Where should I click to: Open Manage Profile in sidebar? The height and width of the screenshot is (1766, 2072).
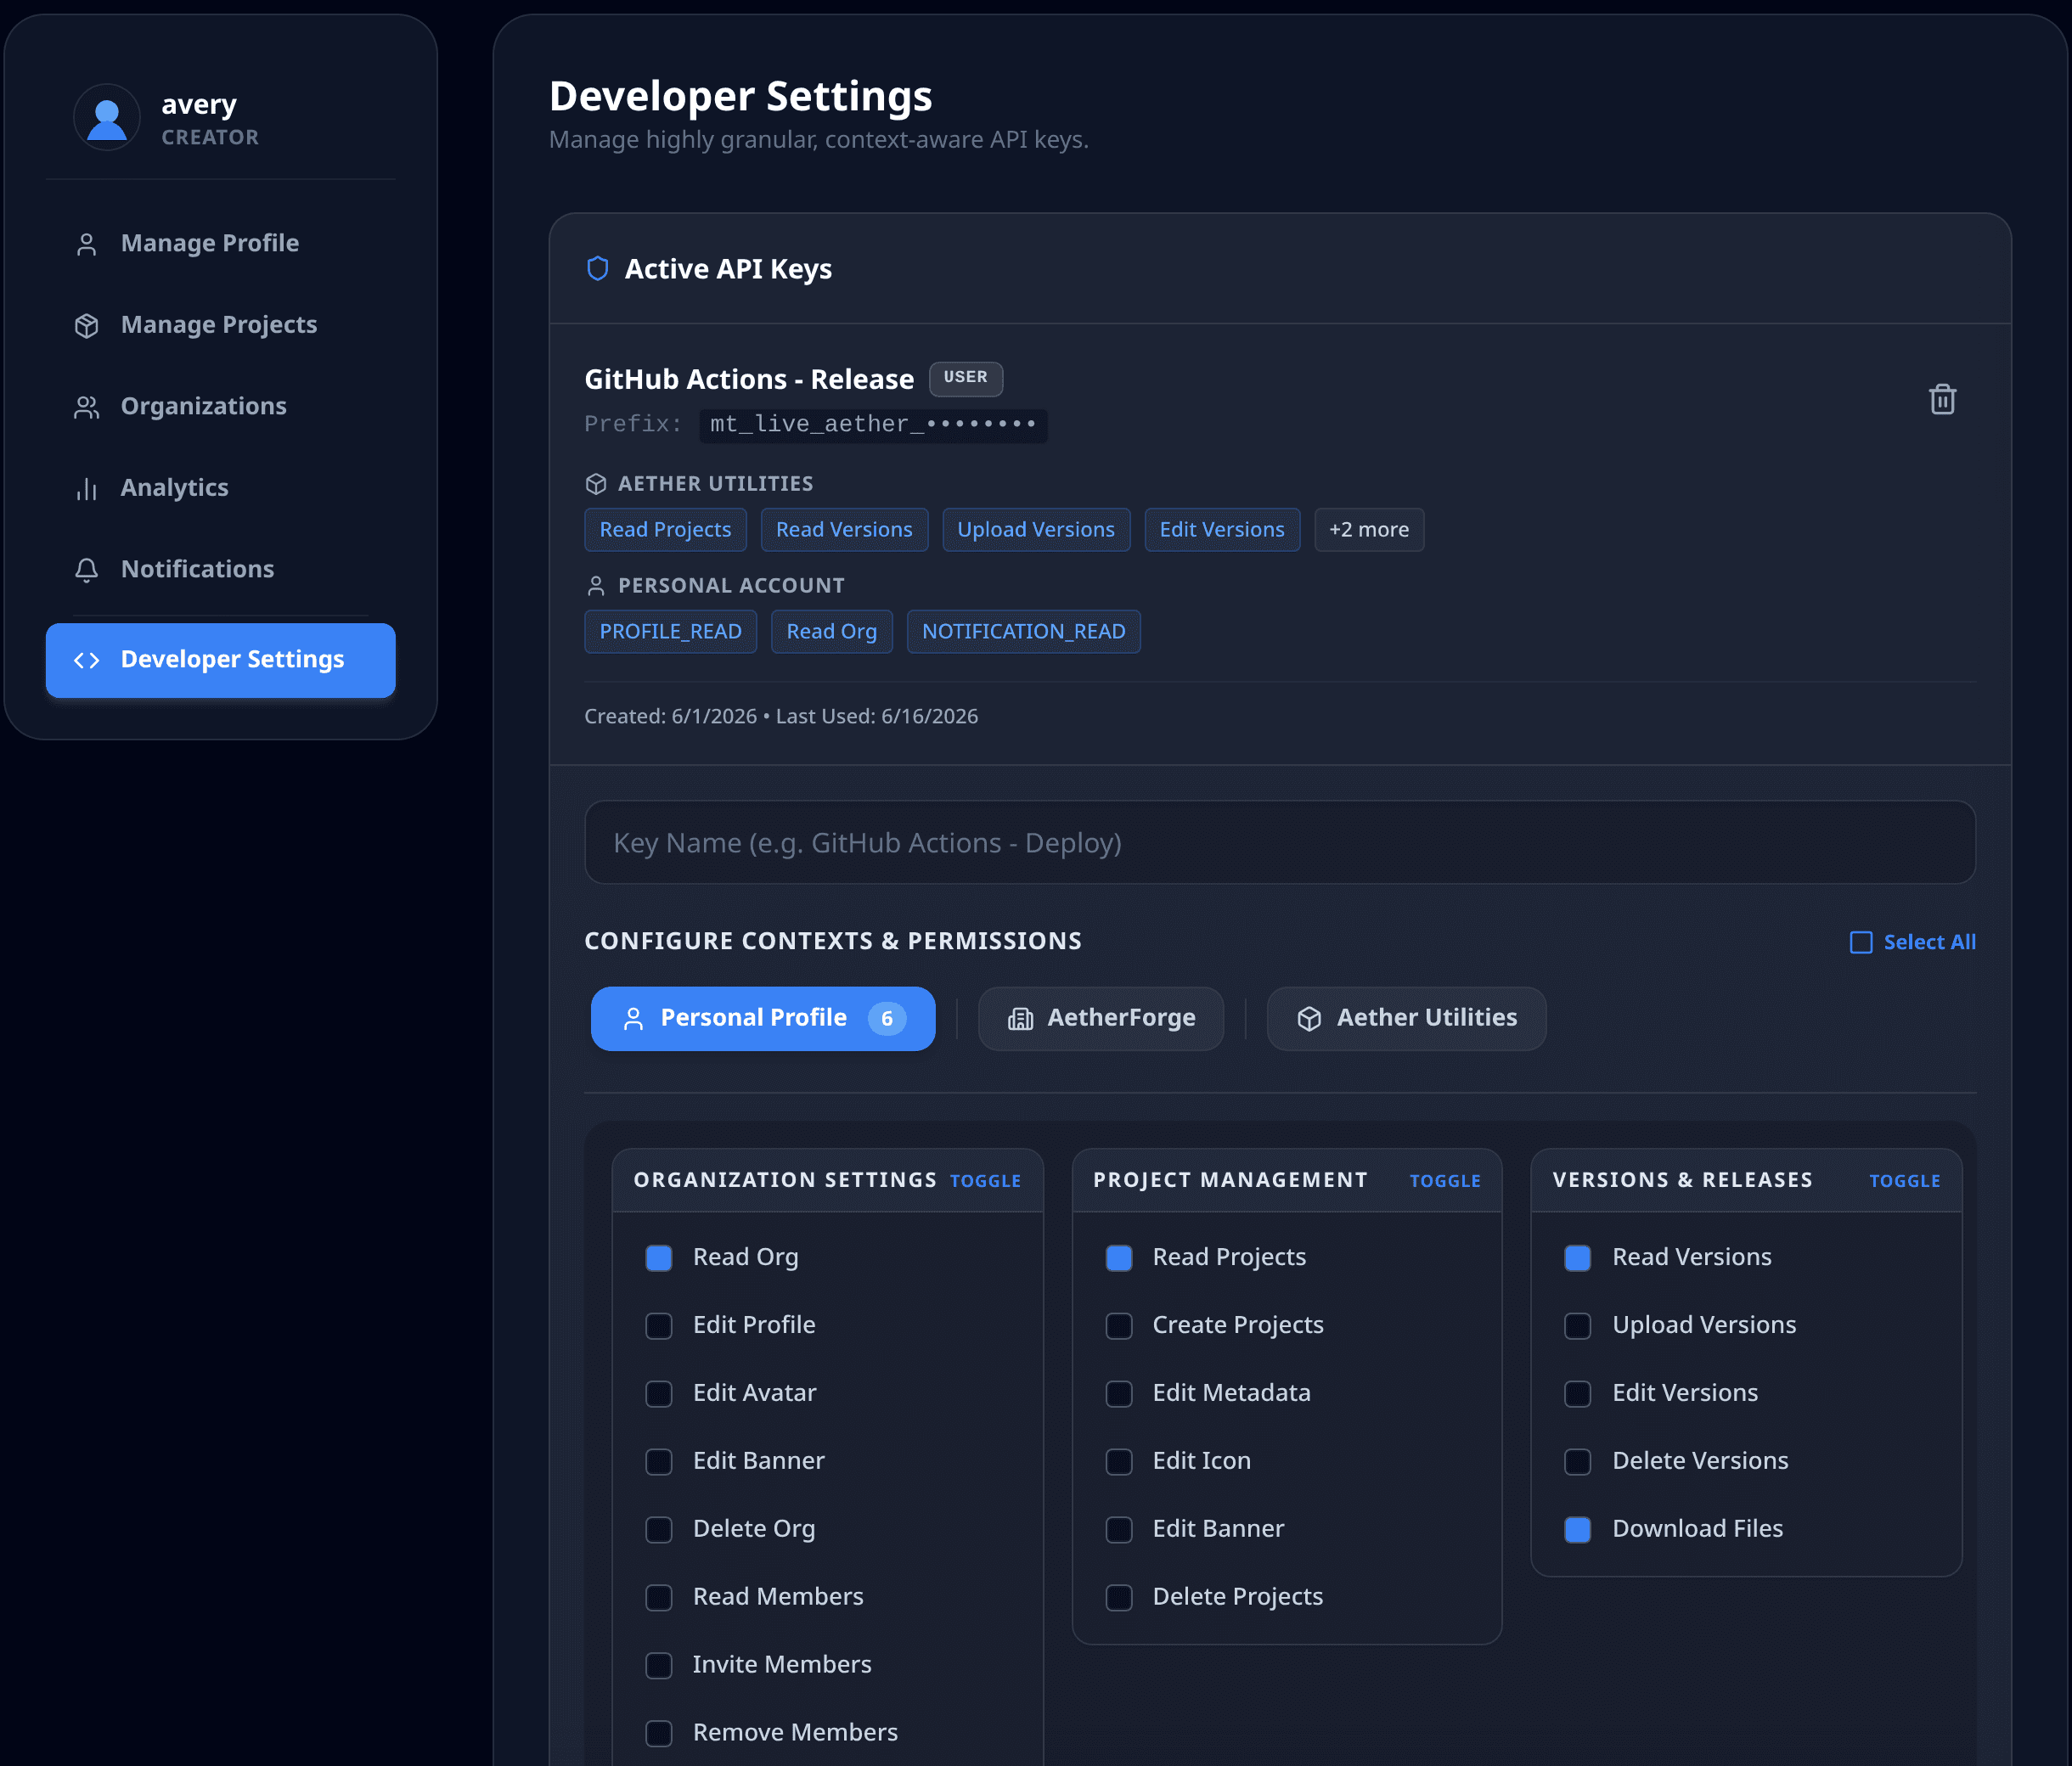tap(221, 243)
